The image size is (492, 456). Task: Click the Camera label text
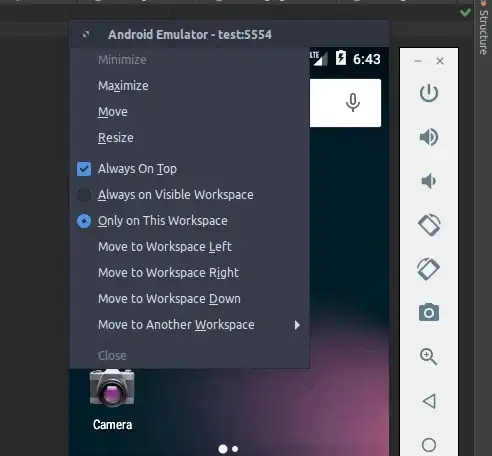[112, 425]
